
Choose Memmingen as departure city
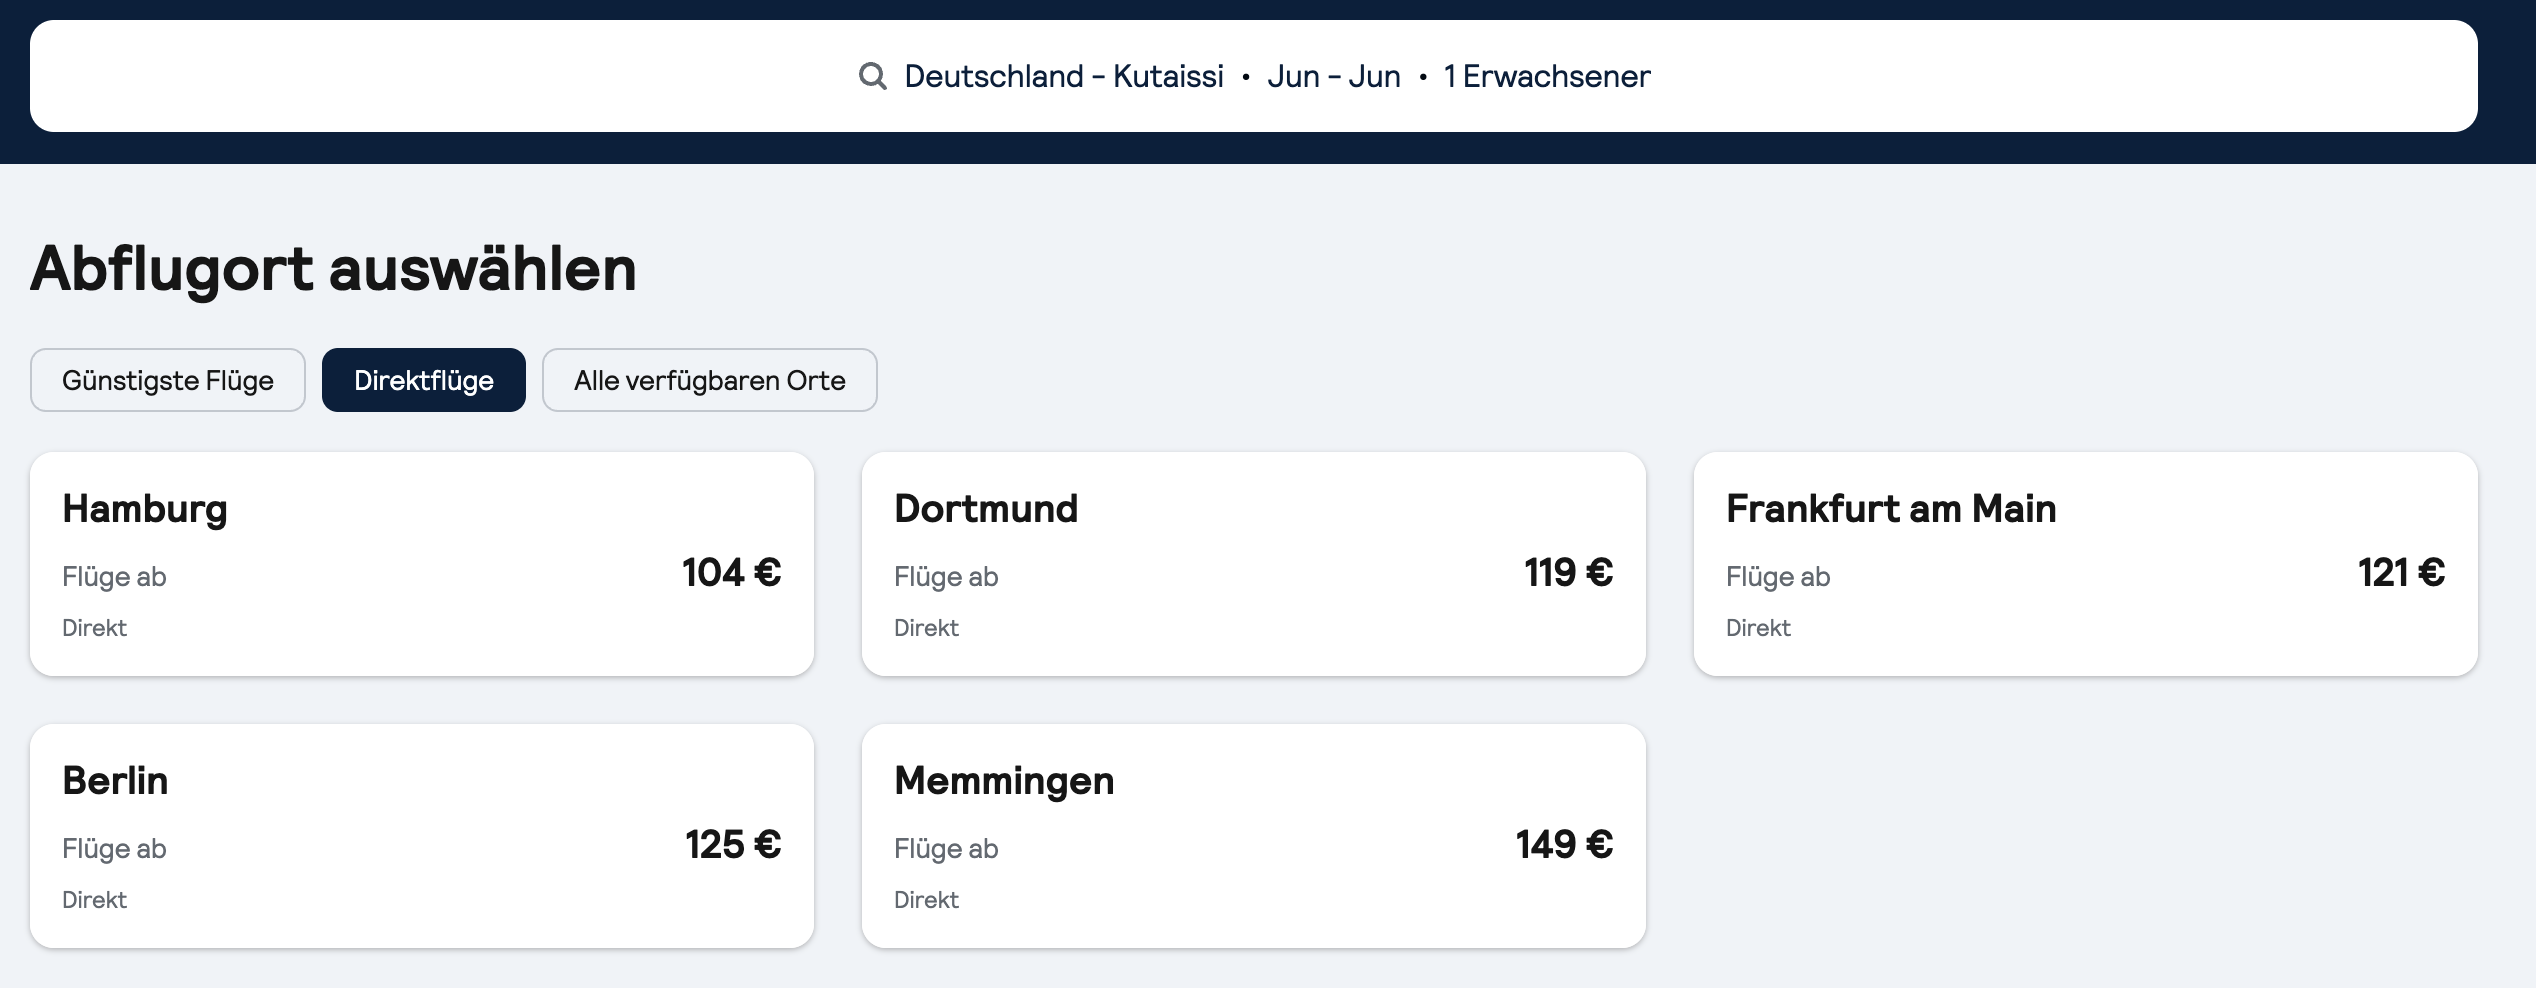coord(1254,836)
